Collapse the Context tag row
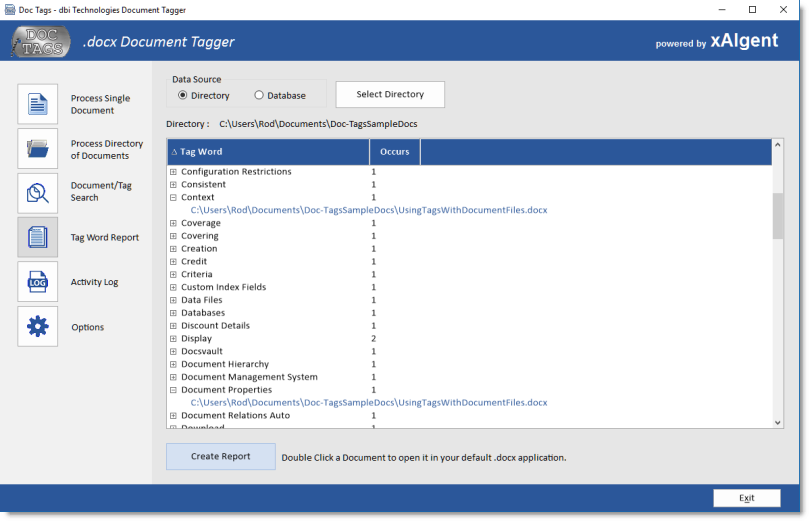The width and height of the screenshot is (809, 521). (173, 198)
